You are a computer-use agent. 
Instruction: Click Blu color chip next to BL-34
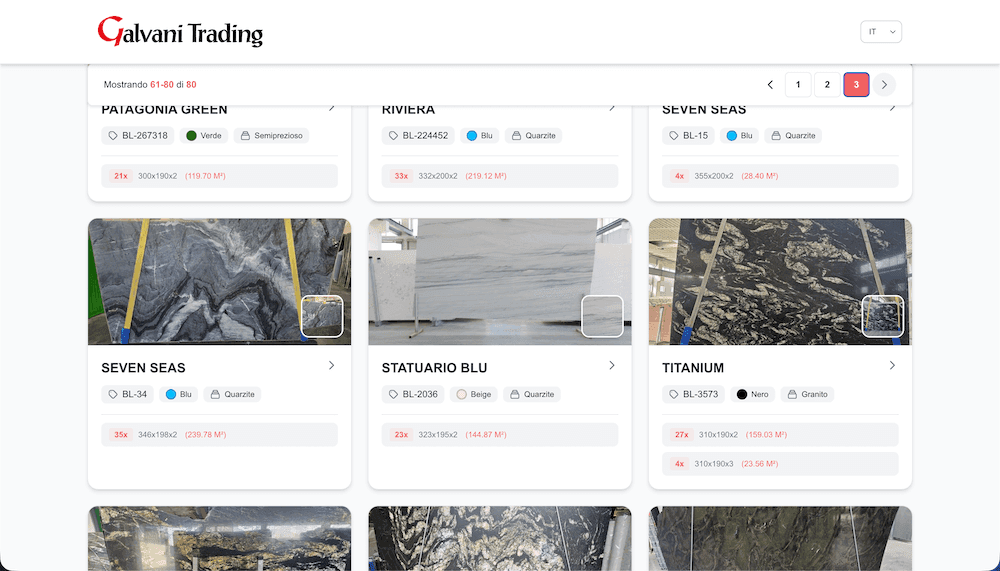[x=179, y=394]
